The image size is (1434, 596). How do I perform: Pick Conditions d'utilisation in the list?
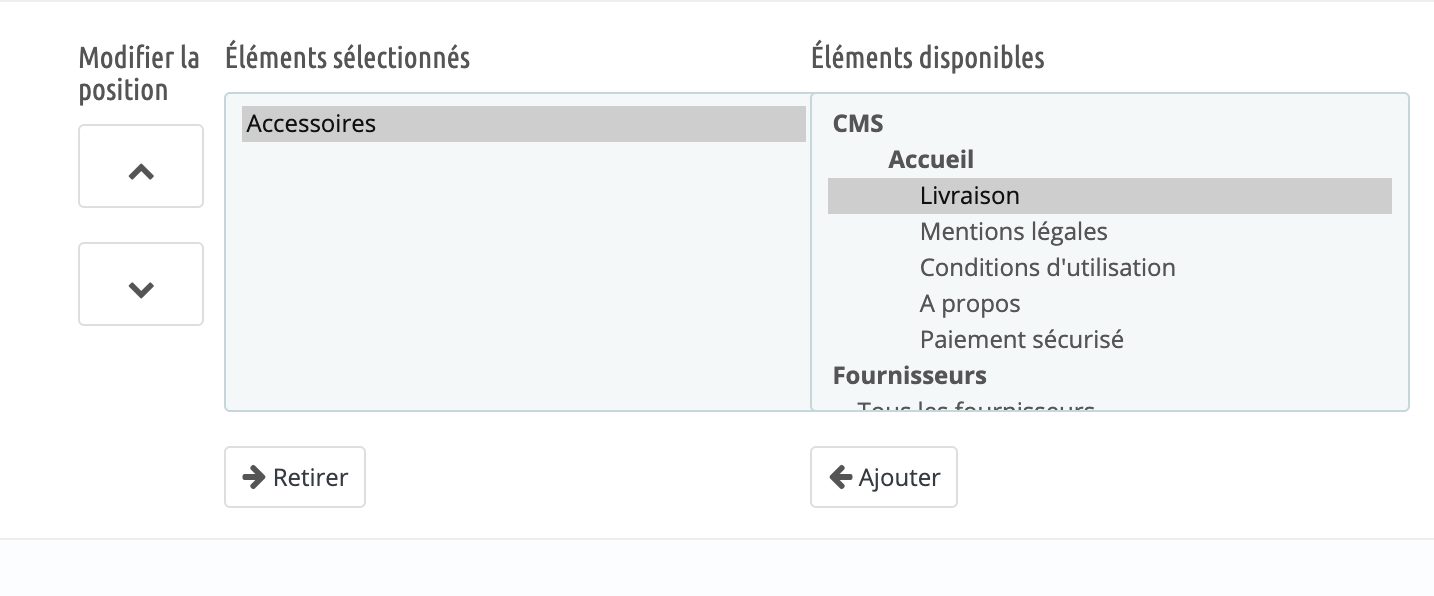pos(1047,268)
